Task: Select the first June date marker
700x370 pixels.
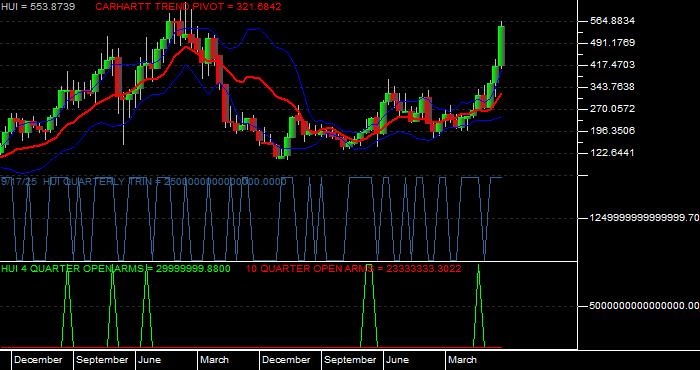Action: (150, 360)
